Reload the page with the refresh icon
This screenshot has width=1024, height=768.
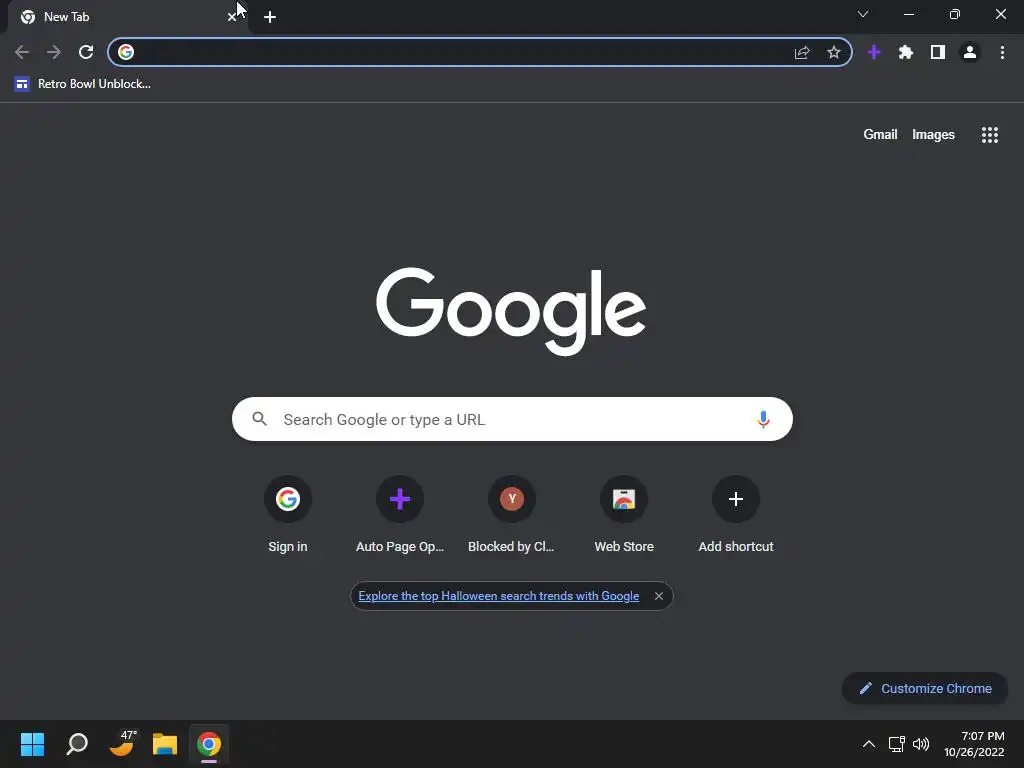point(86,52)
